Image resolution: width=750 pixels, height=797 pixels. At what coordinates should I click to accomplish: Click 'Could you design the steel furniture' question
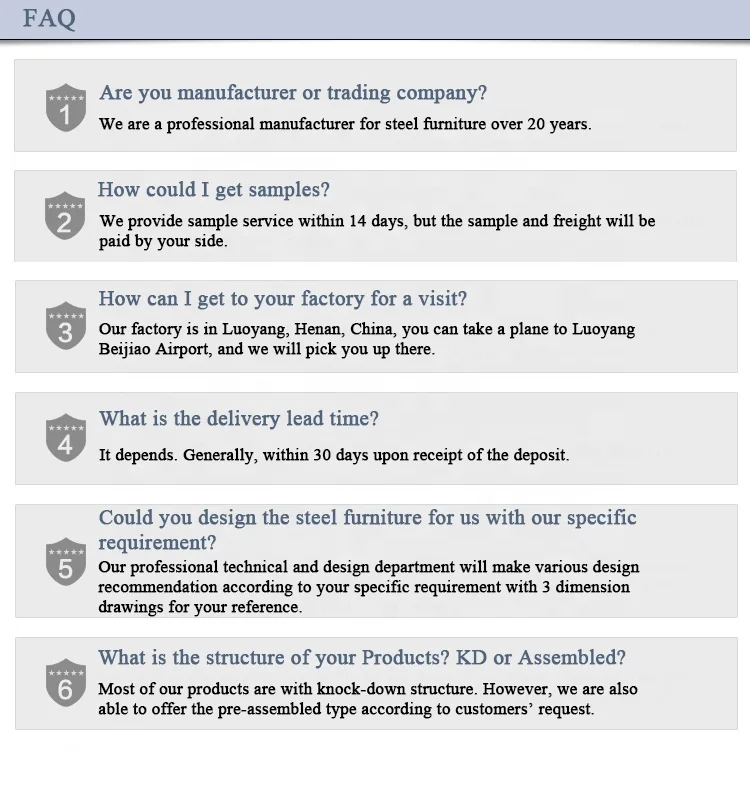(x=367, y=530)
